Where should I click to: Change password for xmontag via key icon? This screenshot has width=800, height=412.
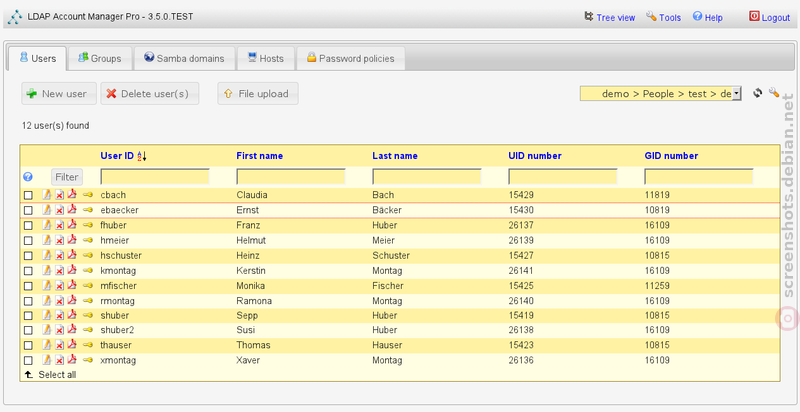(x=88, y=360)
